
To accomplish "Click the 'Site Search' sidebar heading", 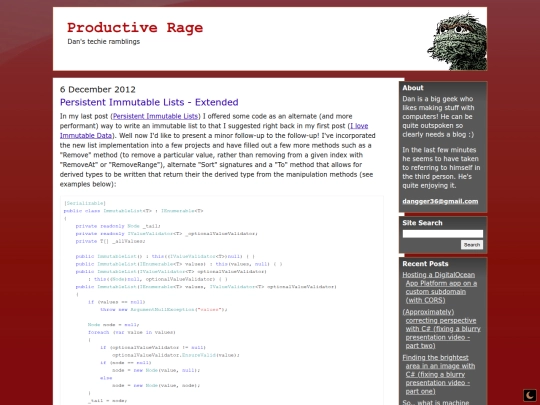I will (422, 223).
